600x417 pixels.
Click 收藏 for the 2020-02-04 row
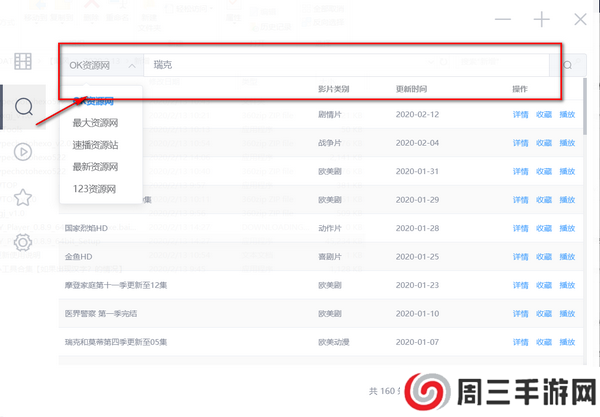pos(544,143)
